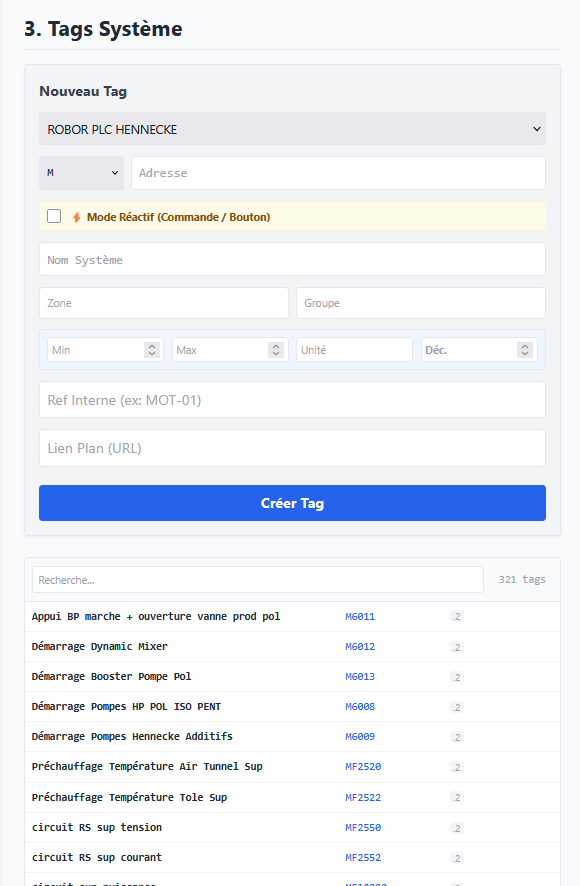580x886 pixels.
Task: Open address link M6013
Action: pyautogui.click(x=360, y=676)
